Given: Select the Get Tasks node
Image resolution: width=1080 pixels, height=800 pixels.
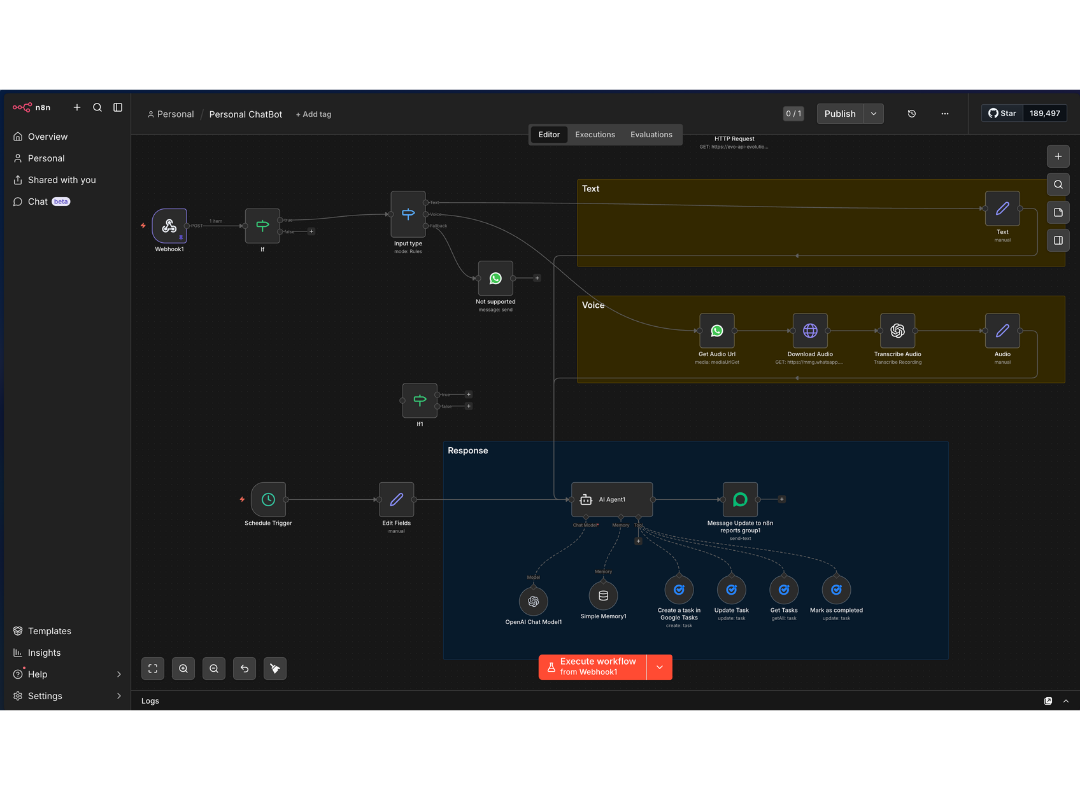Looking at the screenshot, I should pos(784,590).
